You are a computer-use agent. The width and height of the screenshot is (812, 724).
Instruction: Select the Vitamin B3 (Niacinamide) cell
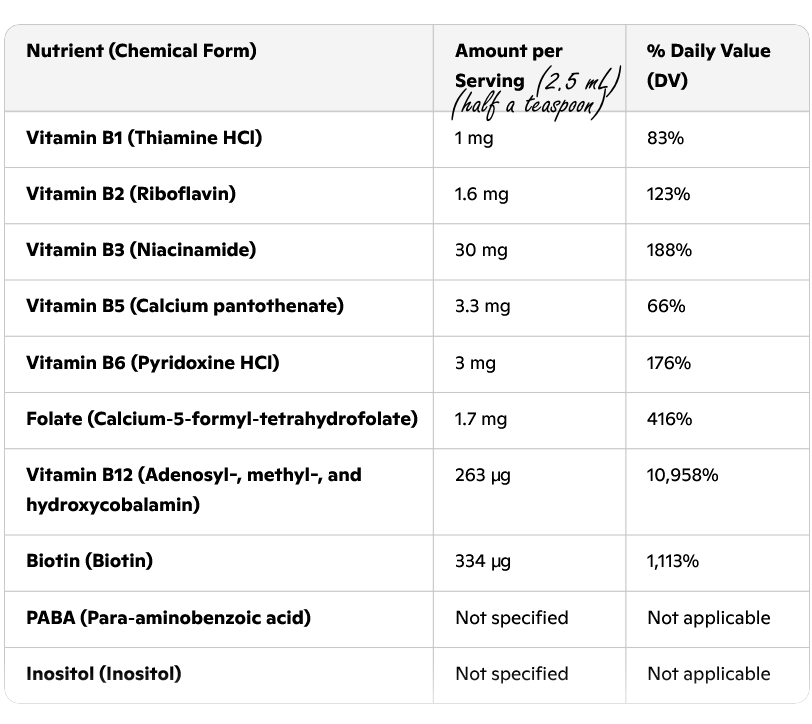point(141,250)
